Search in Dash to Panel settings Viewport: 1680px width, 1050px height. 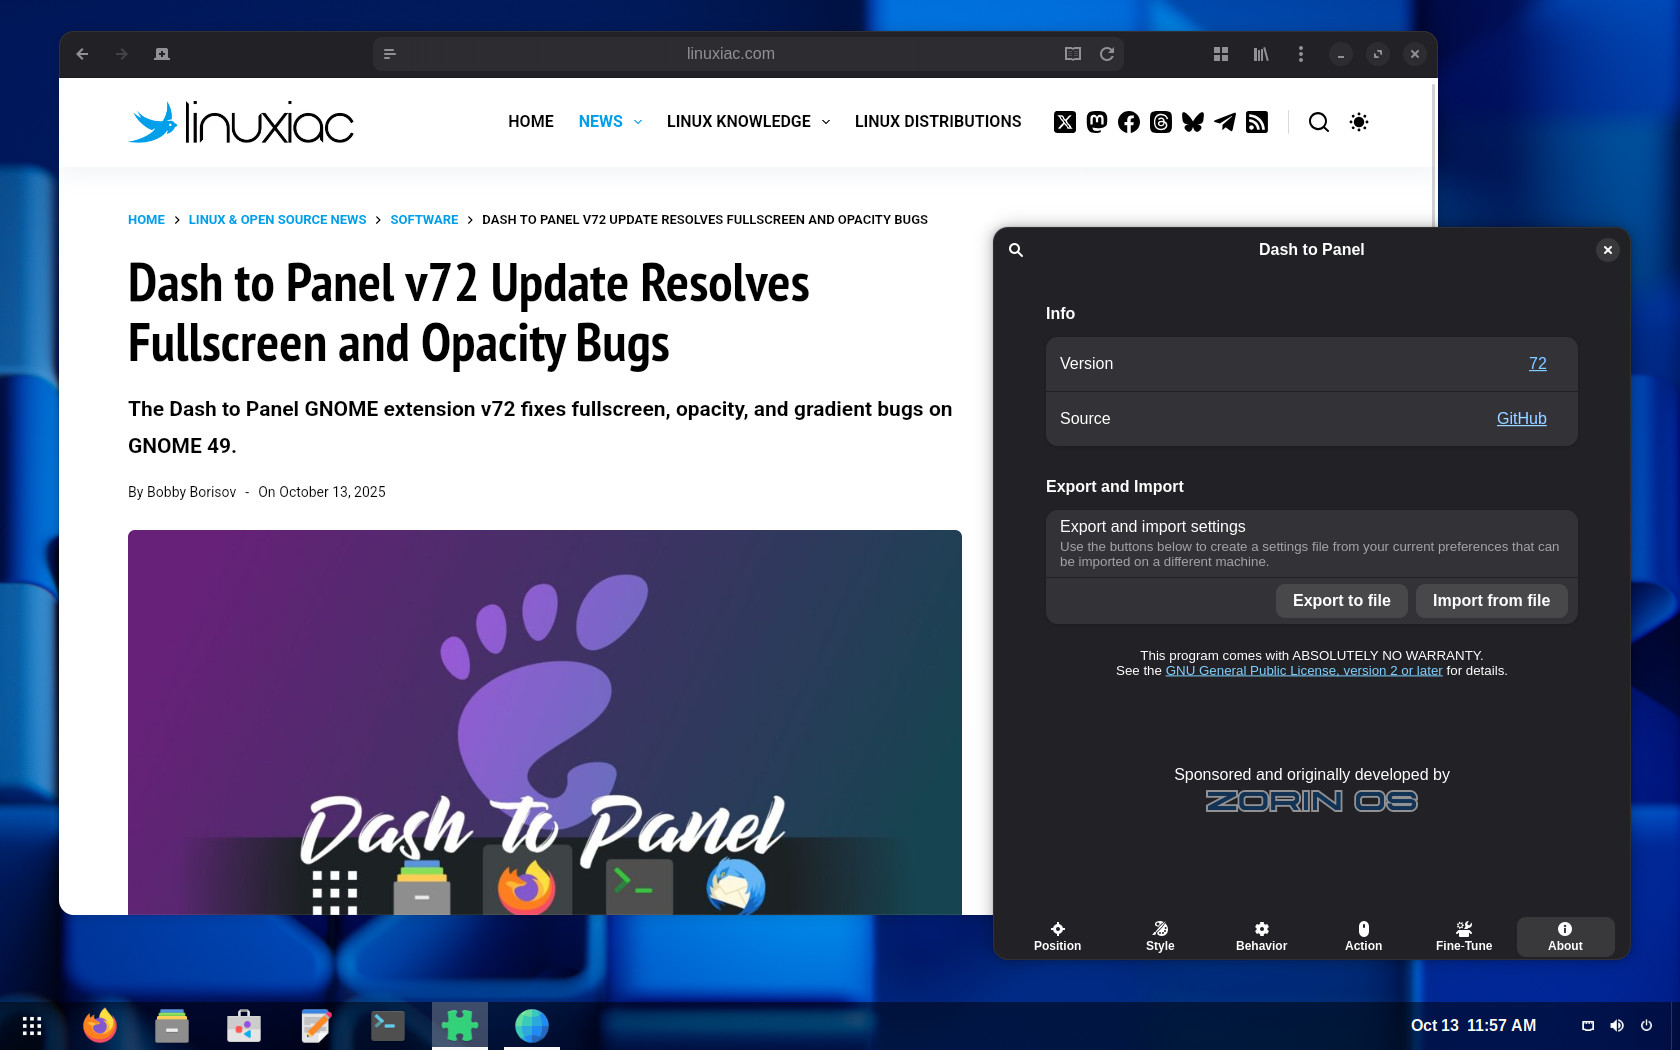pos(1016,250)
